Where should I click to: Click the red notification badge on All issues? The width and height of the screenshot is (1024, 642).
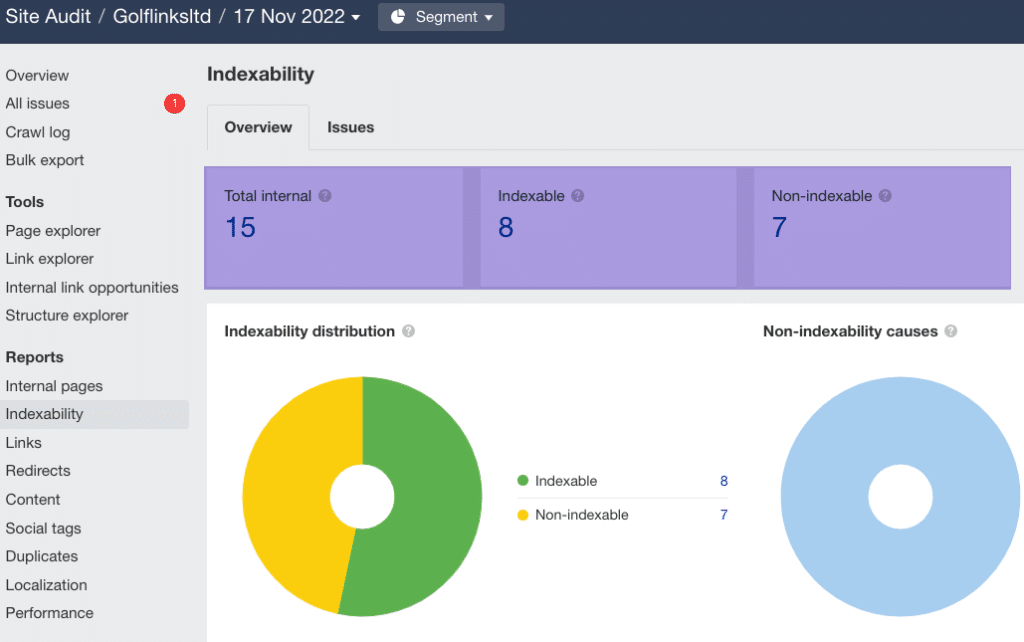coord(175,103)
